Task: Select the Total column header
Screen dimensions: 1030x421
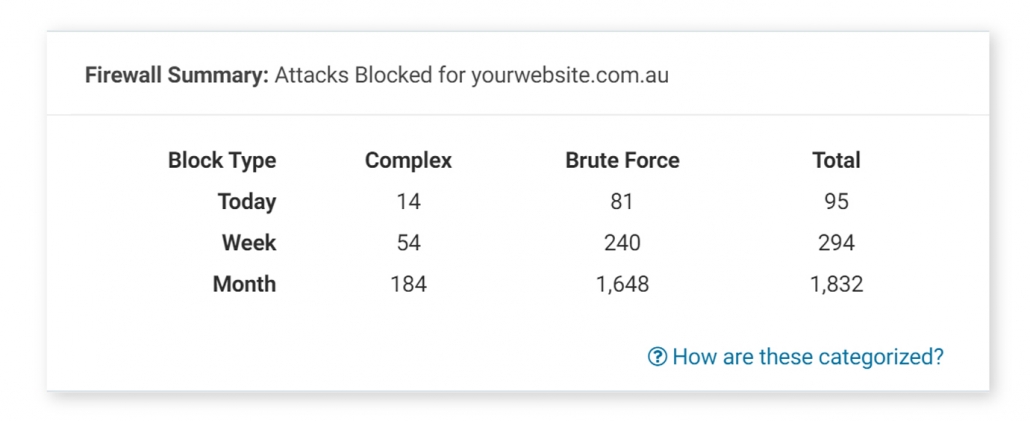Action: click(836, 160)
